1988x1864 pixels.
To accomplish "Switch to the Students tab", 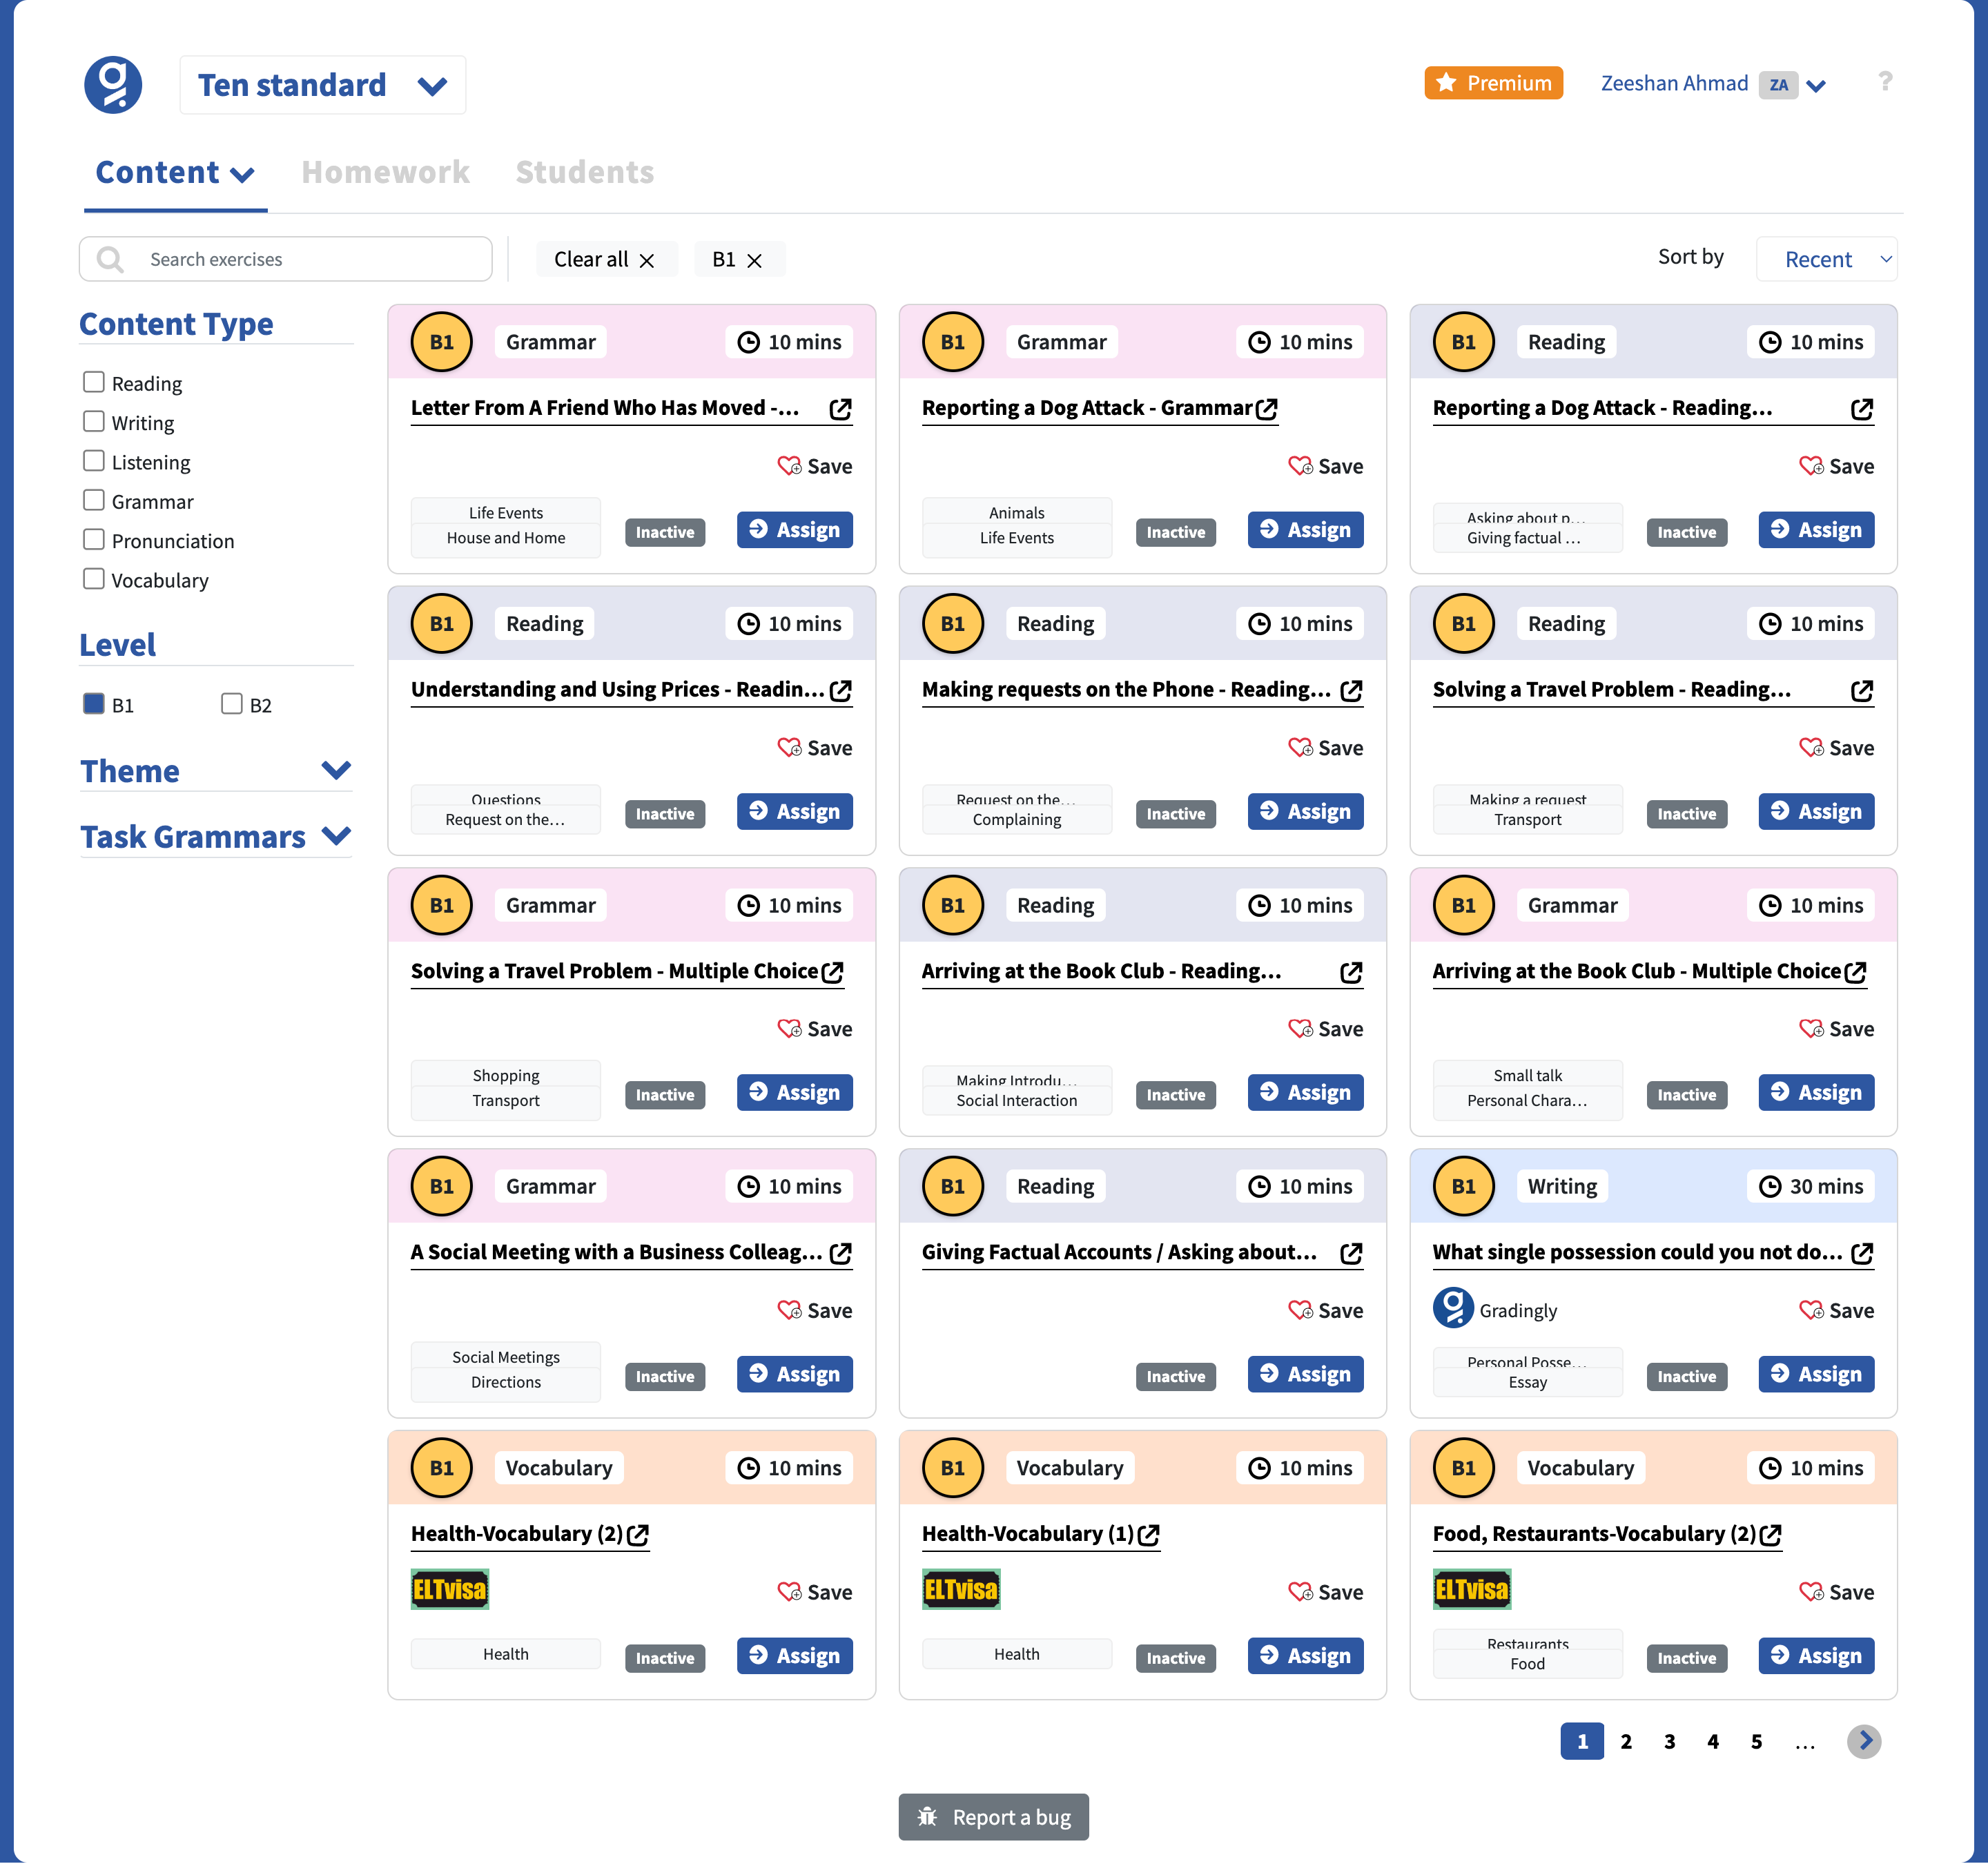I will pos(585,172).
